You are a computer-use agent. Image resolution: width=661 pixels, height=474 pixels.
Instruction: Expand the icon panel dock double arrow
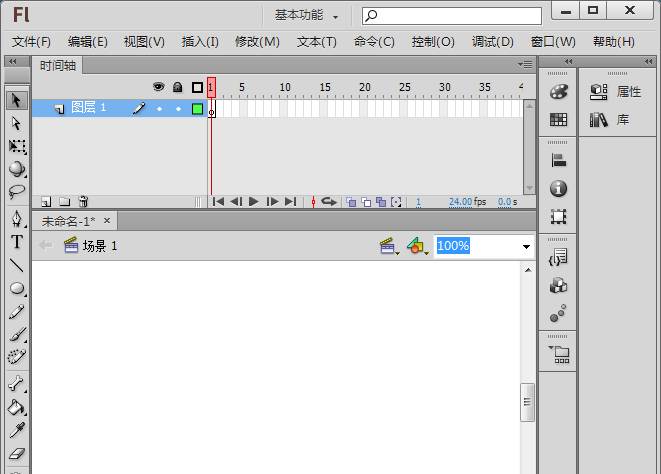point(569,62)
